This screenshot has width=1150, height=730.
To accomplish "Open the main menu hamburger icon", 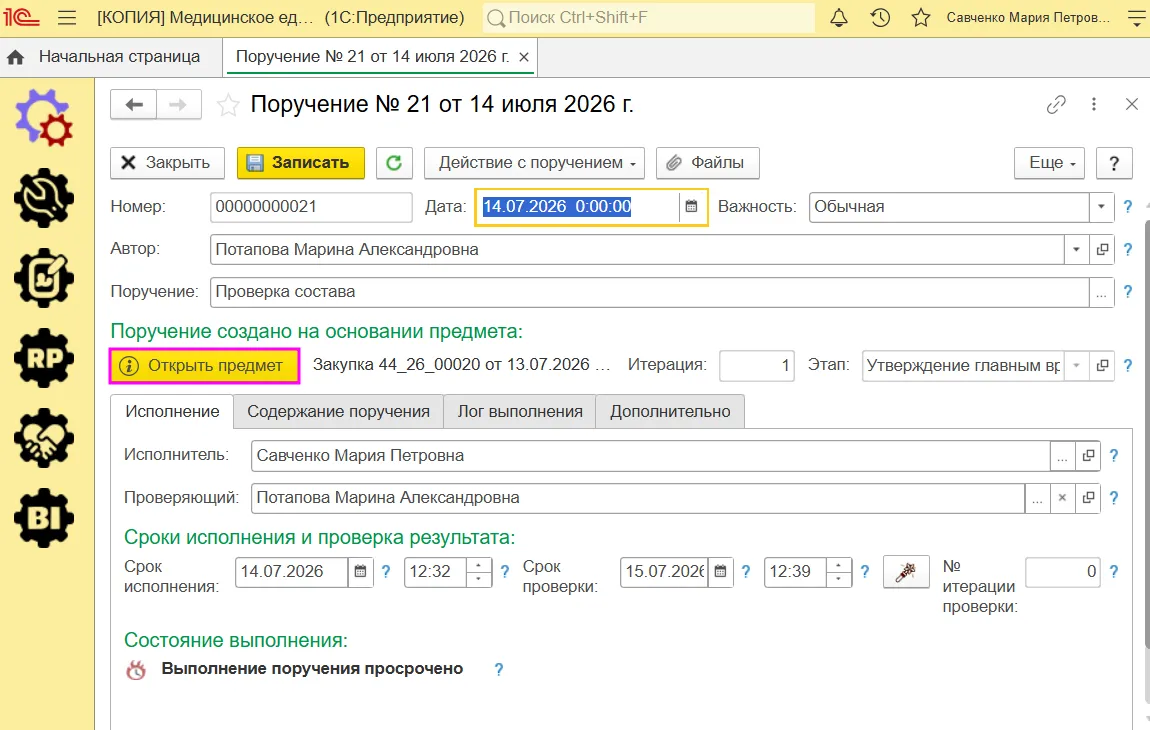I will tap(67, 18).
